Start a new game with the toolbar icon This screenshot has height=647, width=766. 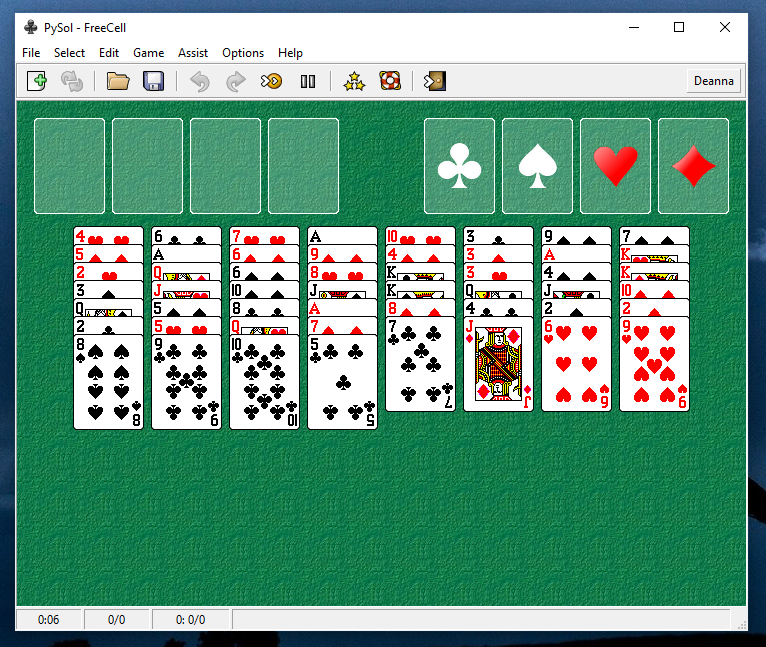[x=37, y=81]
